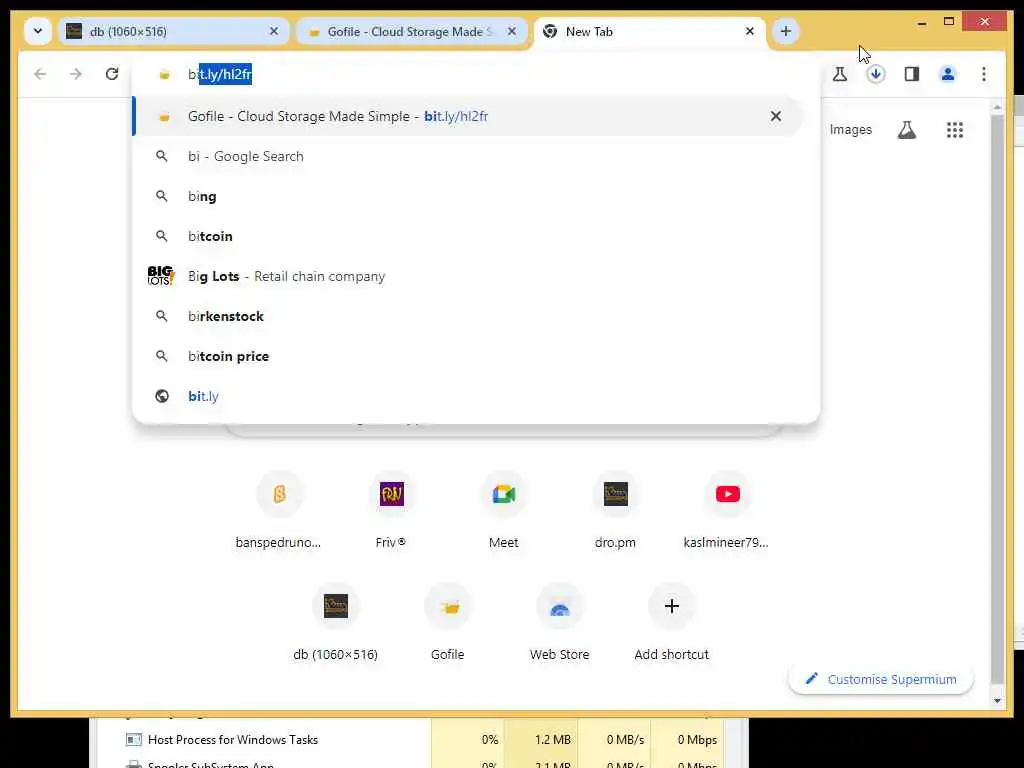Click the browser forward arrow
The image size is (1024, 768).
pos(76,74)
